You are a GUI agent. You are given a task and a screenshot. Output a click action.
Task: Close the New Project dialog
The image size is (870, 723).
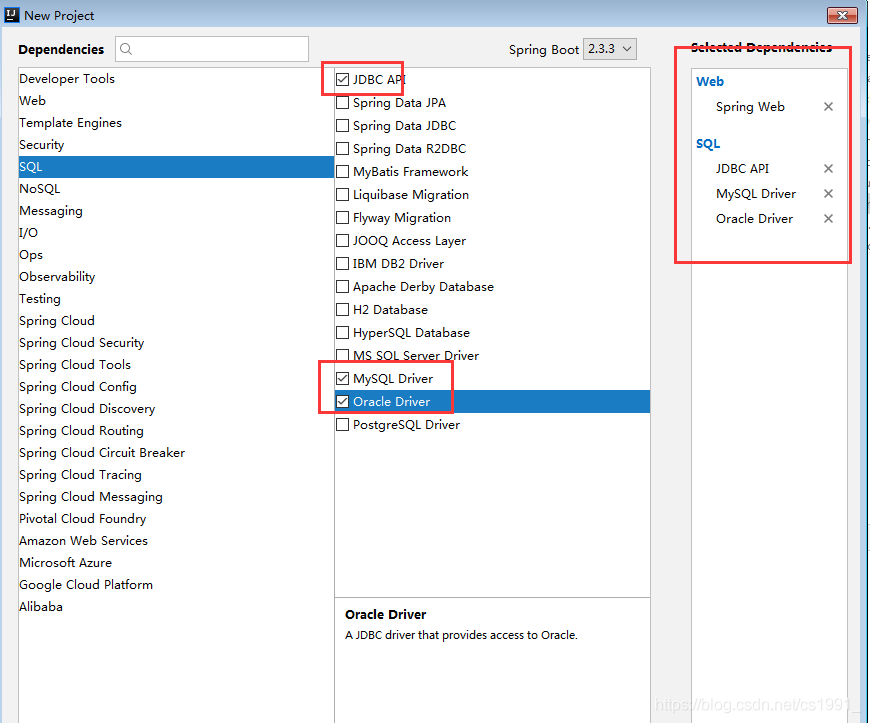[842, 16]
